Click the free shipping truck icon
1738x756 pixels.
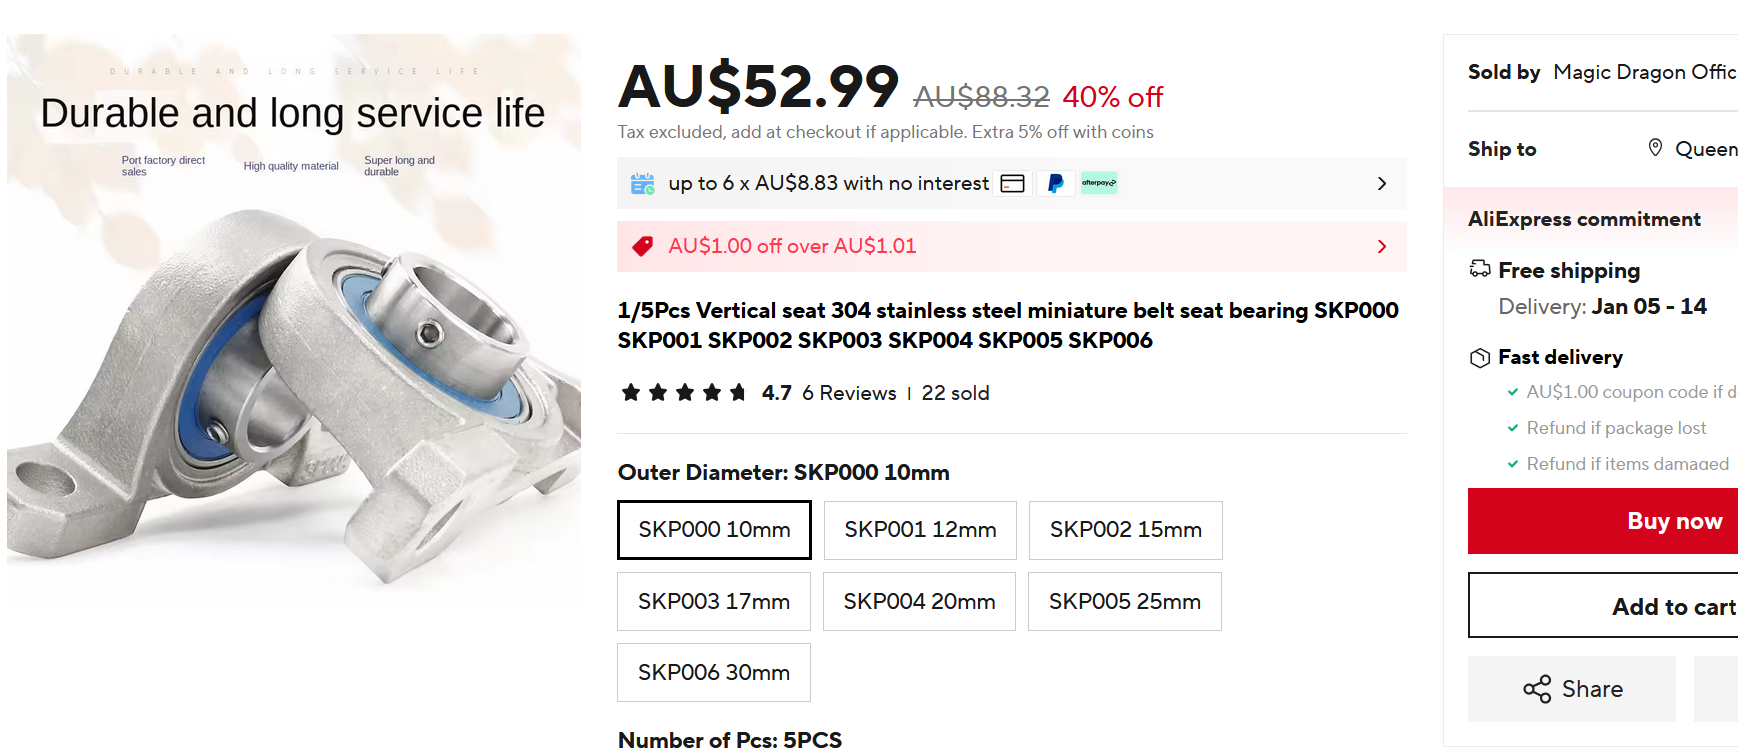coord(1480,269)
